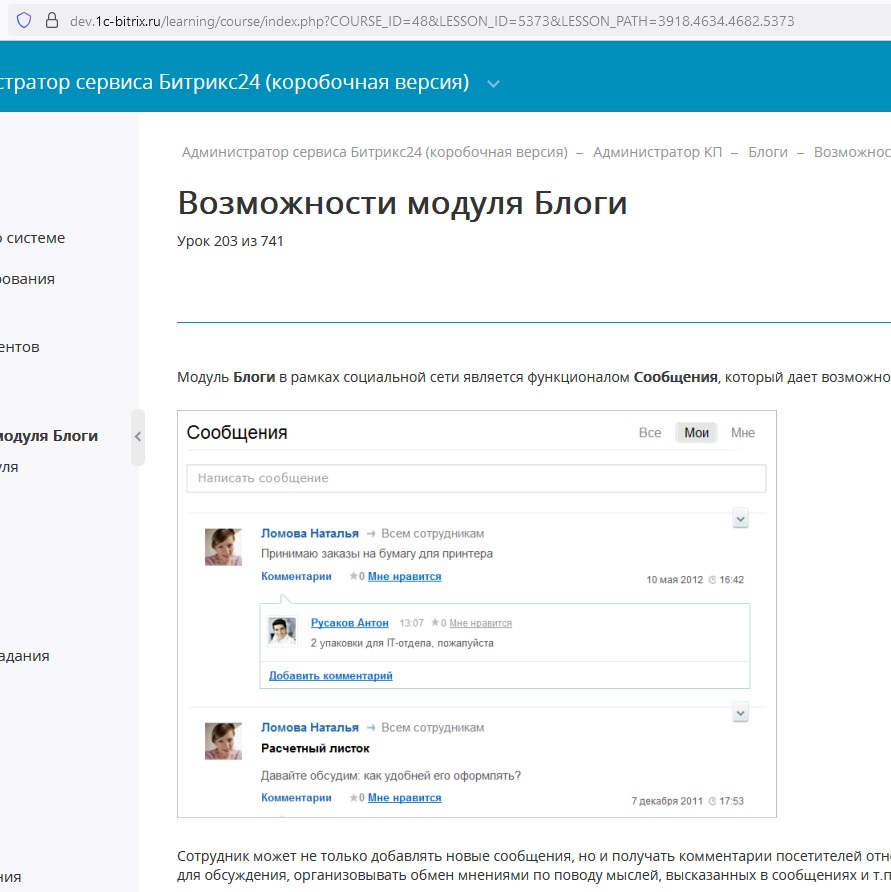
Task: Click 'Всем сотрудникам' recipient in printer paper post
Action: point(432,534)
